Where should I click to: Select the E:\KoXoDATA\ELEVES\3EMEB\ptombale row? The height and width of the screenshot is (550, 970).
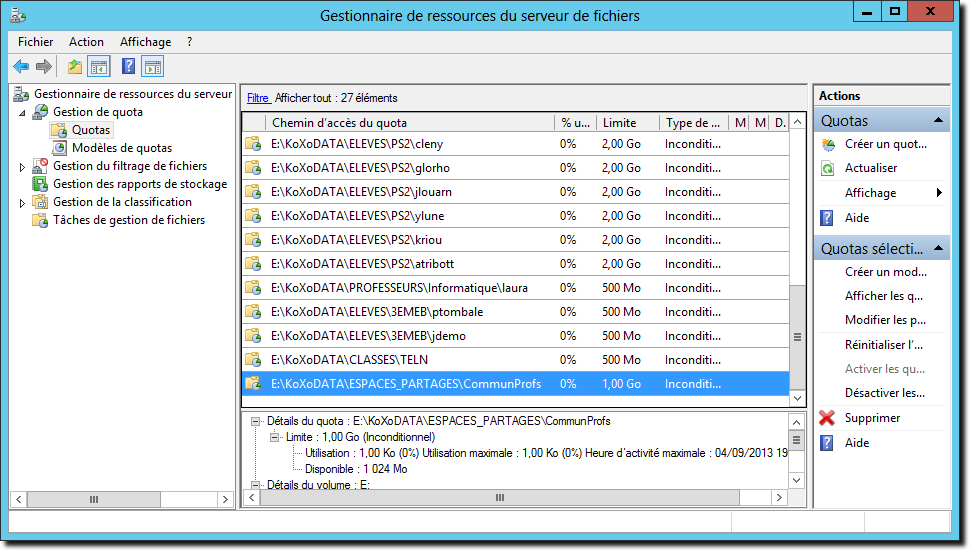(x=516, y=312)
